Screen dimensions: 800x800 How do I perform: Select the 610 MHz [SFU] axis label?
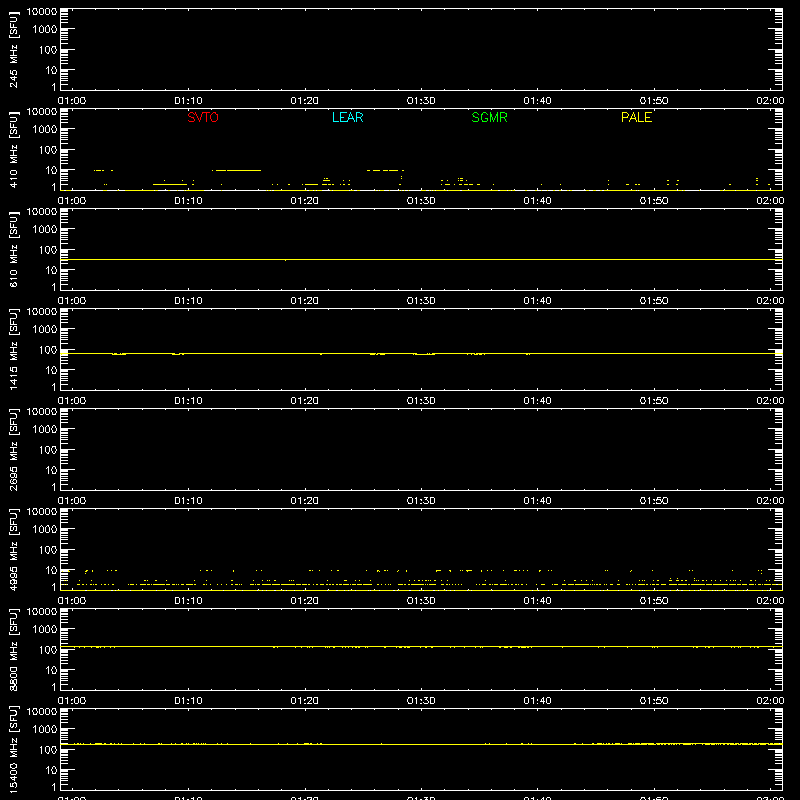coord(14,249)
